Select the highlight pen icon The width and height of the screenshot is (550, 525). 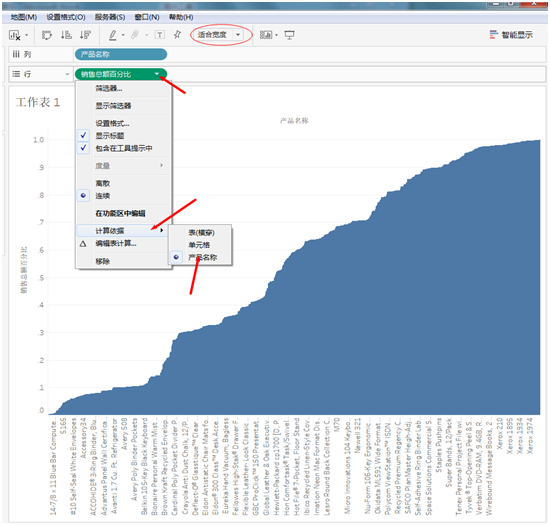[113, 35]
